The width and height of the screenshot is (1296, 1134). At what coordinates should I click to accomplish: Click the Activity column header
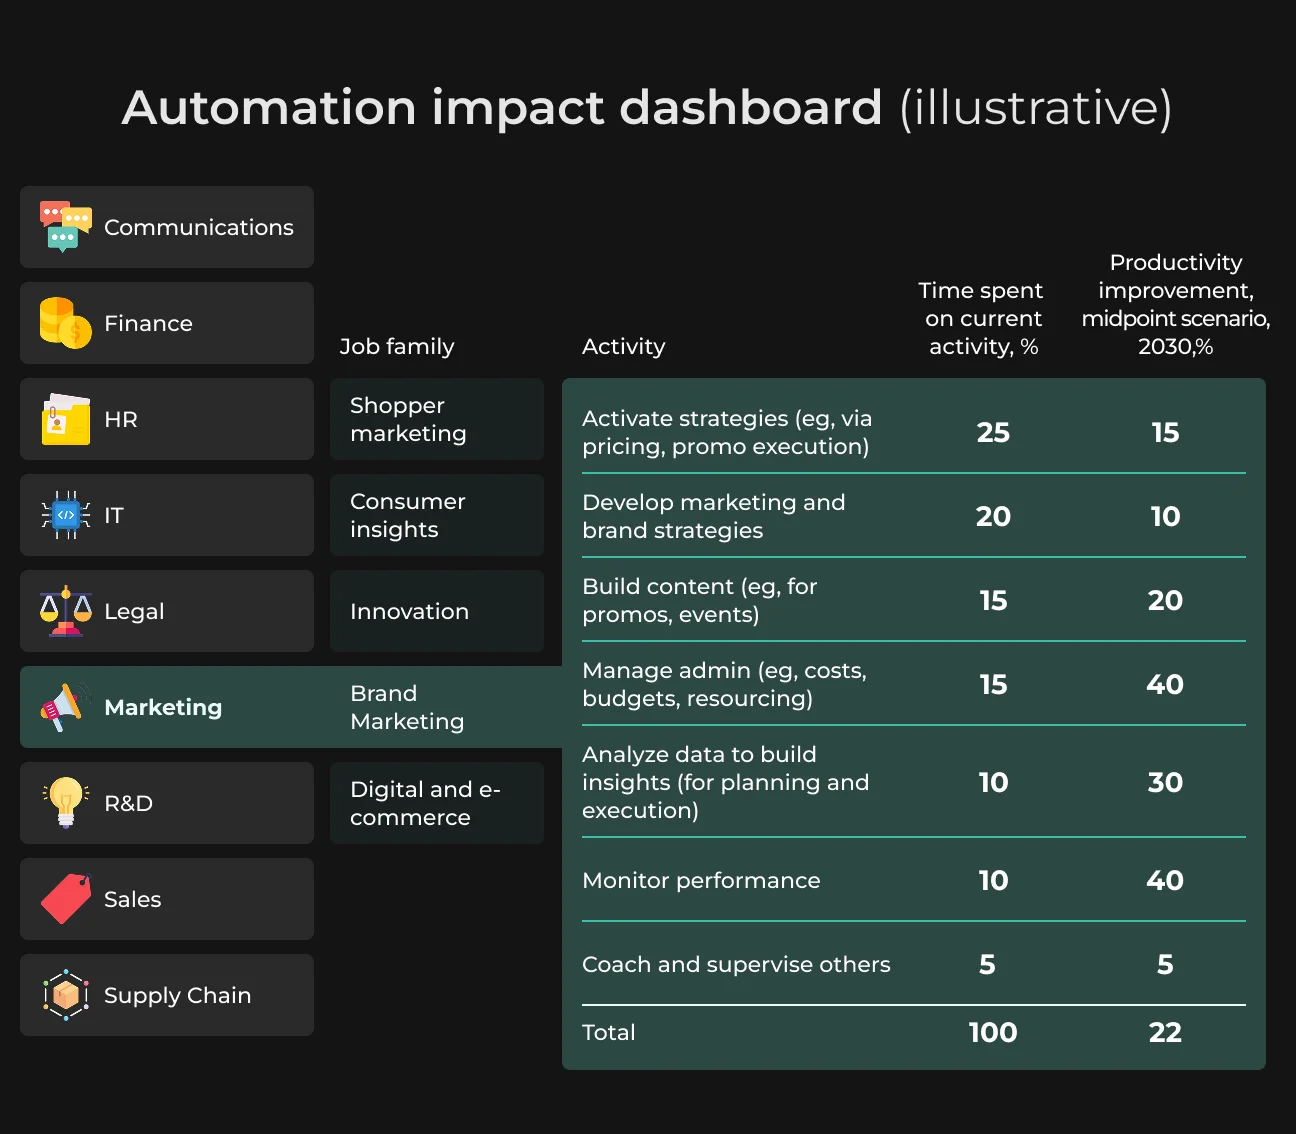[x=623, y=346]
